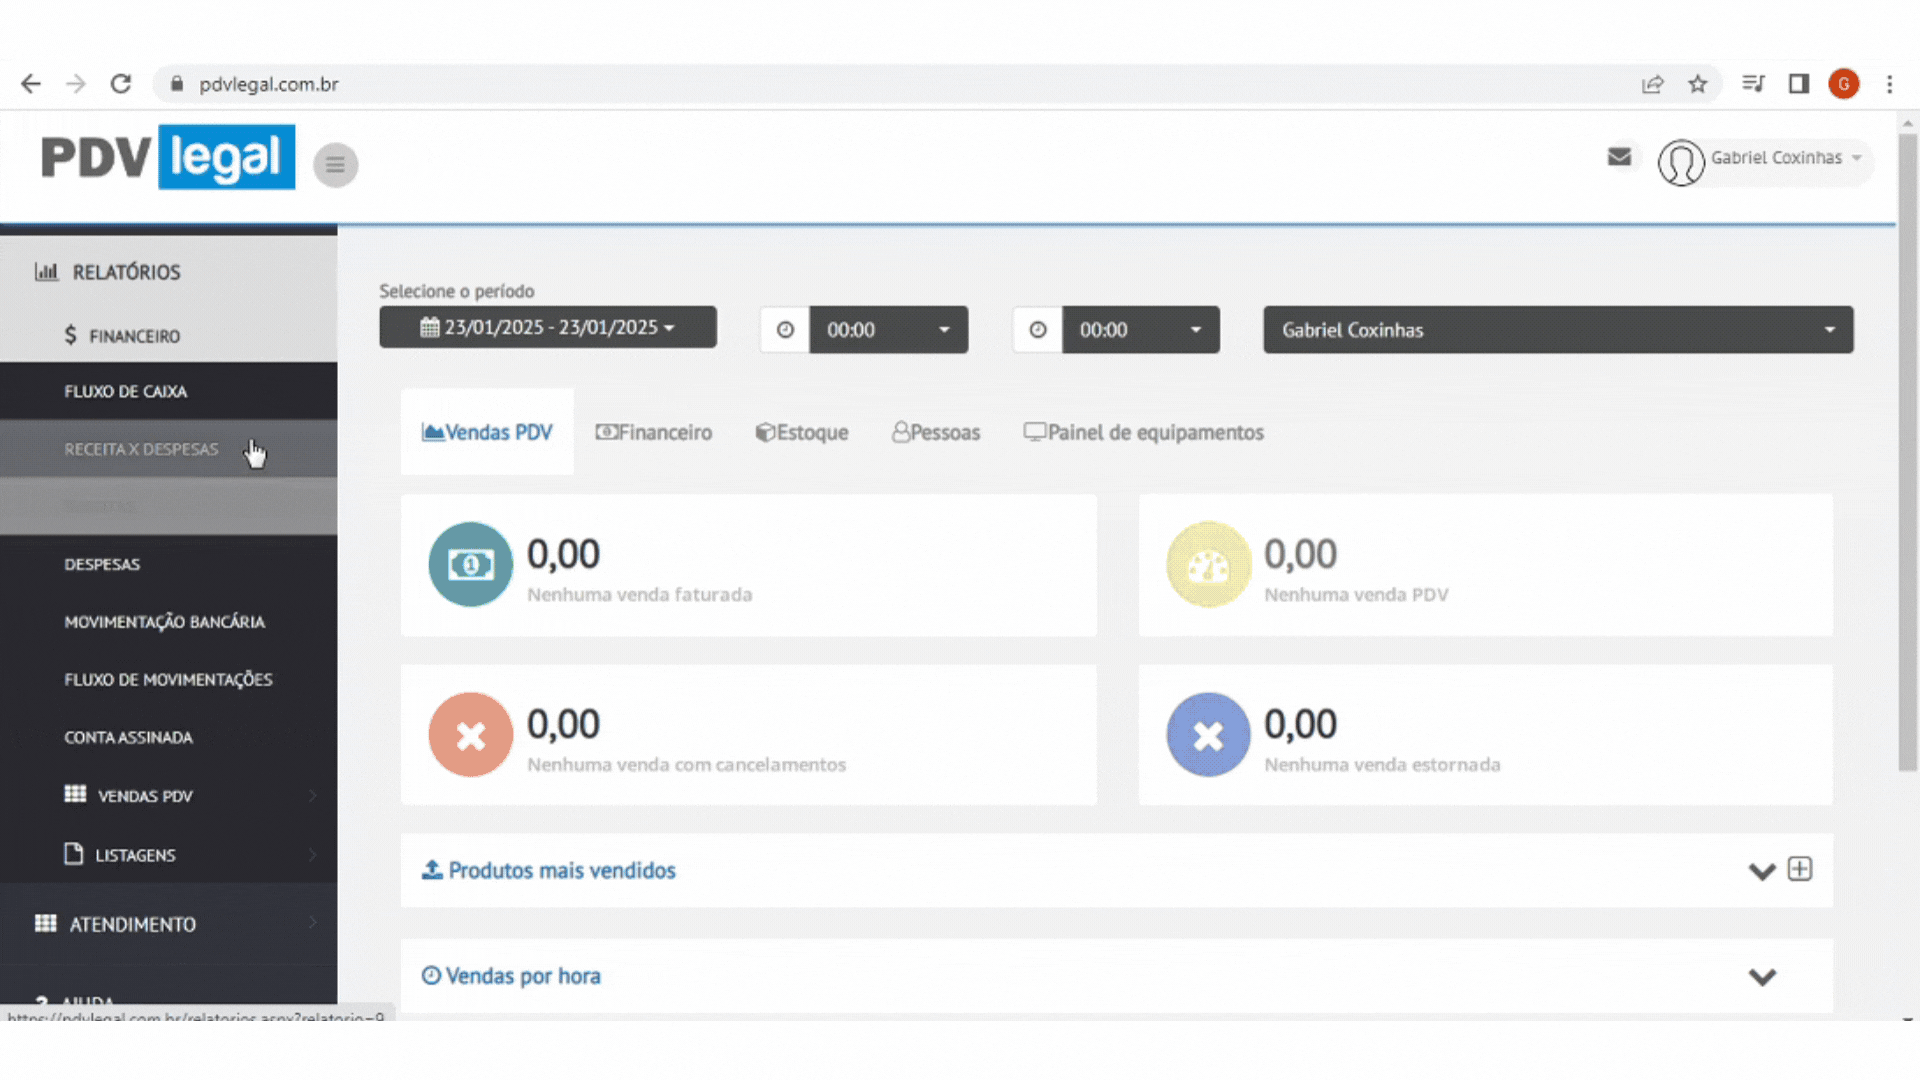Switch to the Estoque tab
The image size is (1920, 1080).
pos(802,433)
